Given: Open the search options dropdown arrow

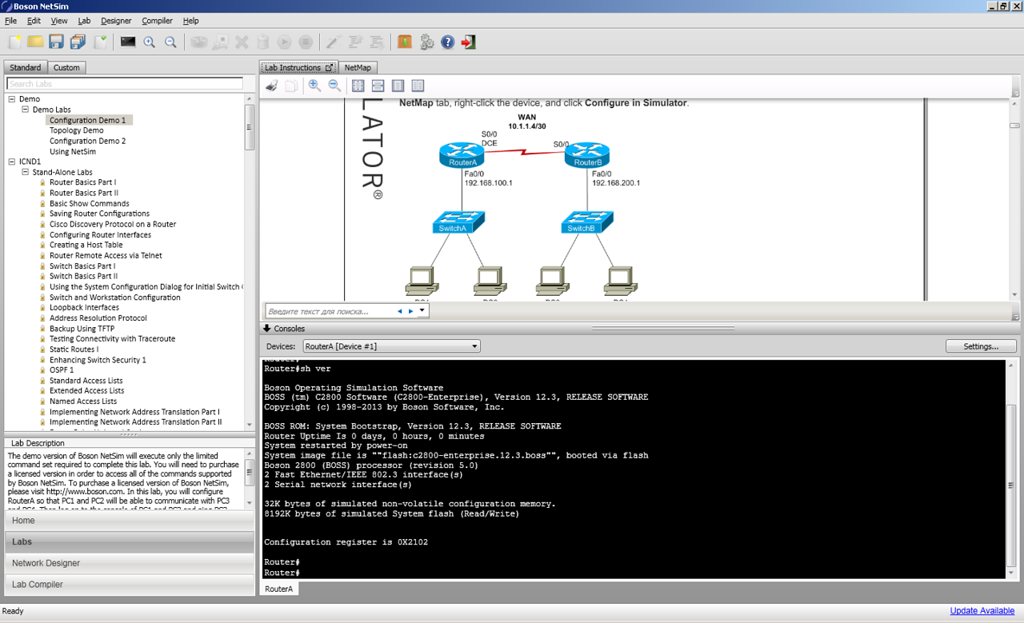Looking at the screenshot, I should coord(423,310).
